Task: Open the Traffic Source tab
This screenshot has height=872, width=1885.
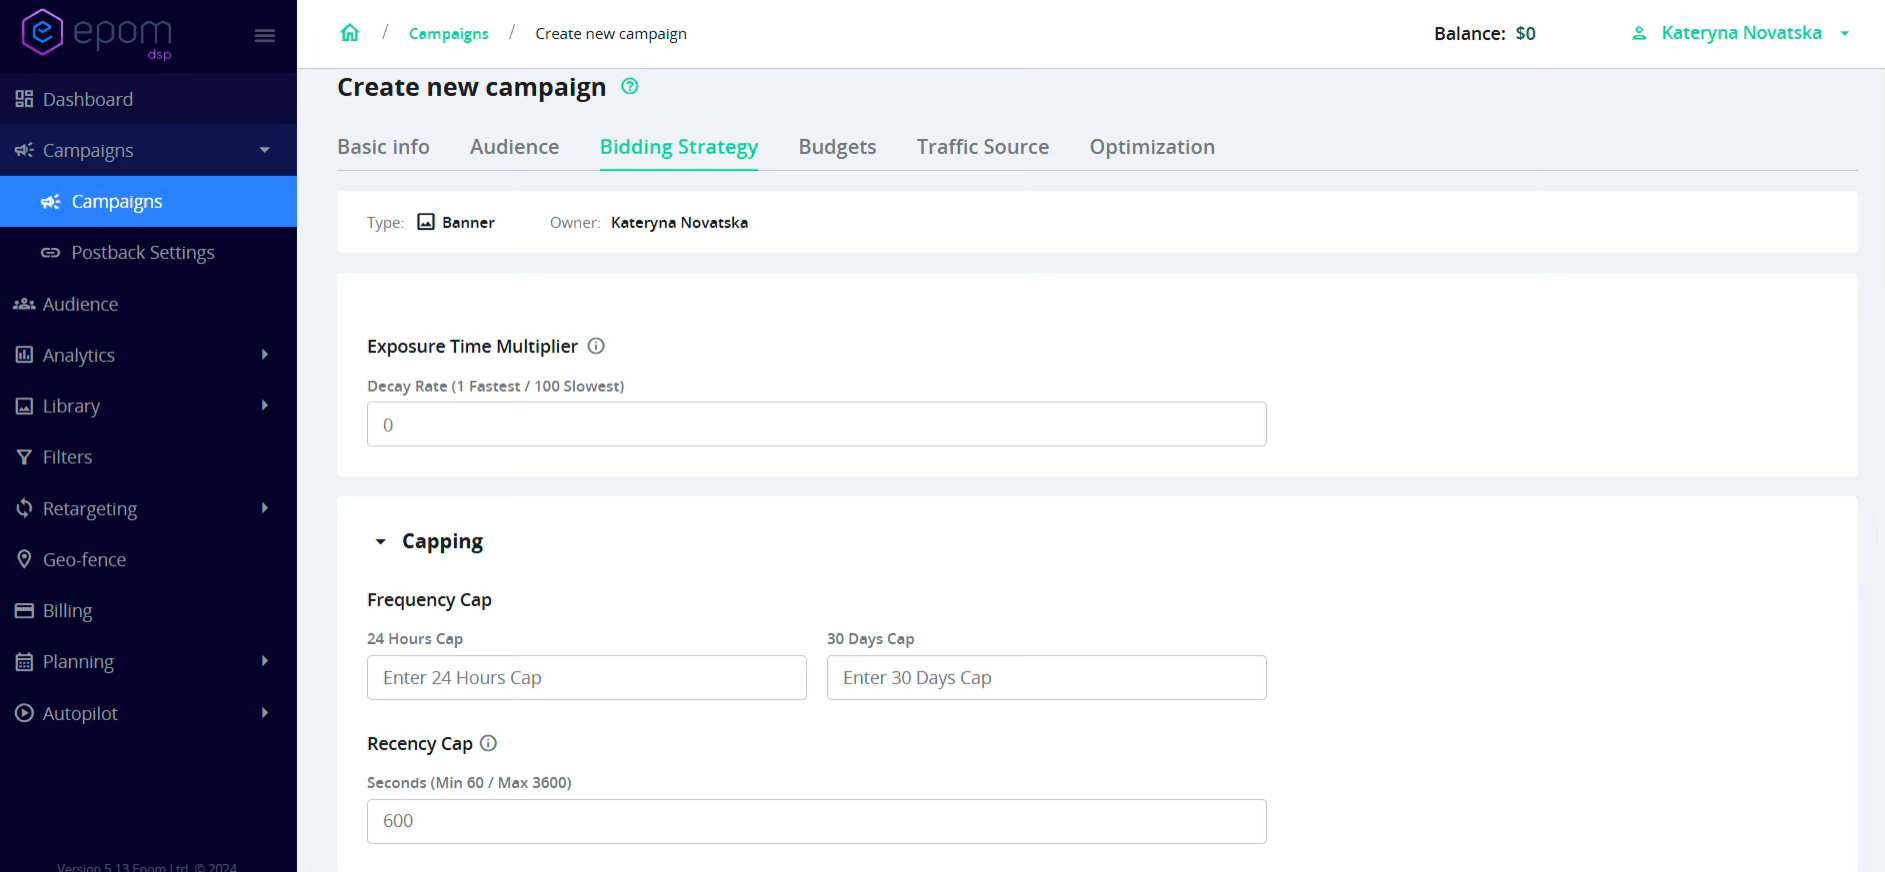Action: coord(983,147)
